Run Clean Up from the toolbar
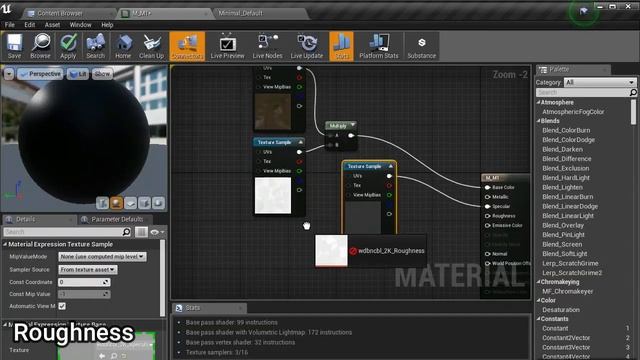This screenshot has width=640, height=360. click(x=151, y=46)
